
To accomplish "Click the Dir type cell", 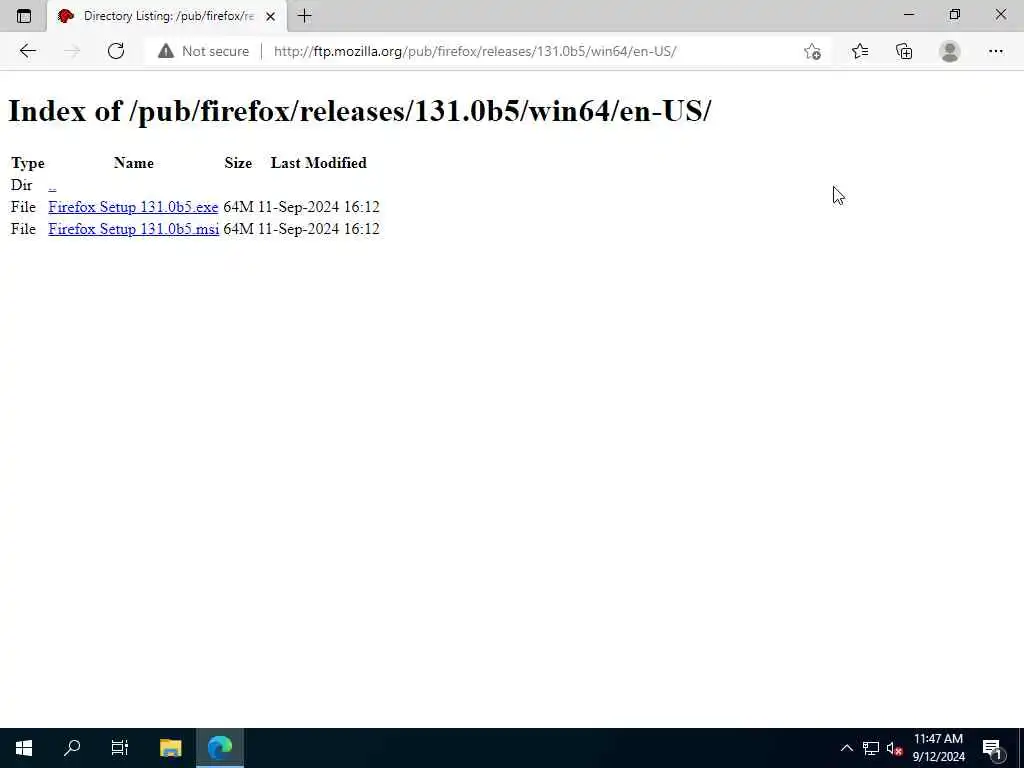I will tap(22, 185).
